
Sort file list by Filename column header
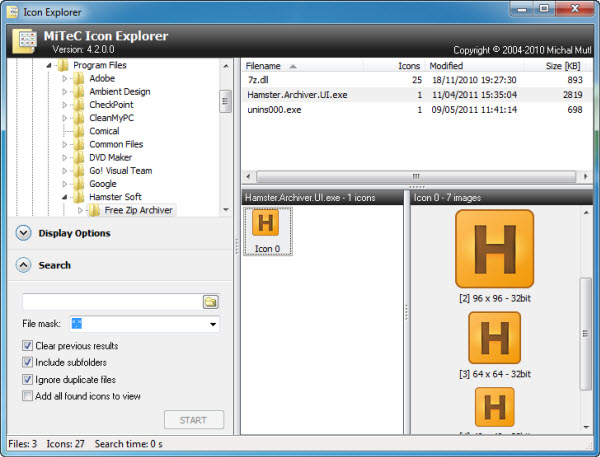(300, 65)
